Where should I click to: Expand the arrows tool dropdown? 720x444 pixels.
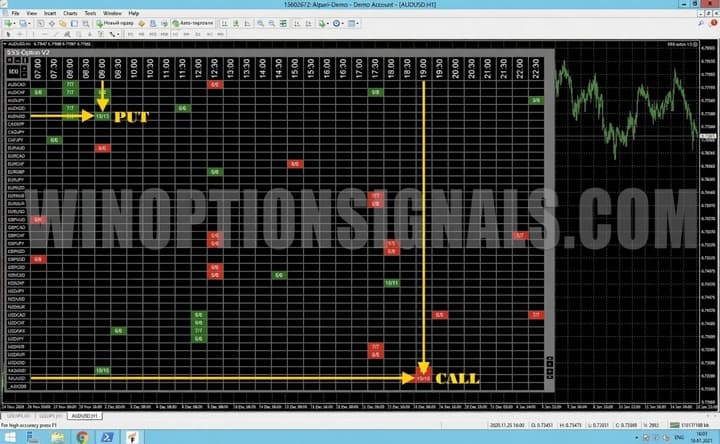coord(118,34)
